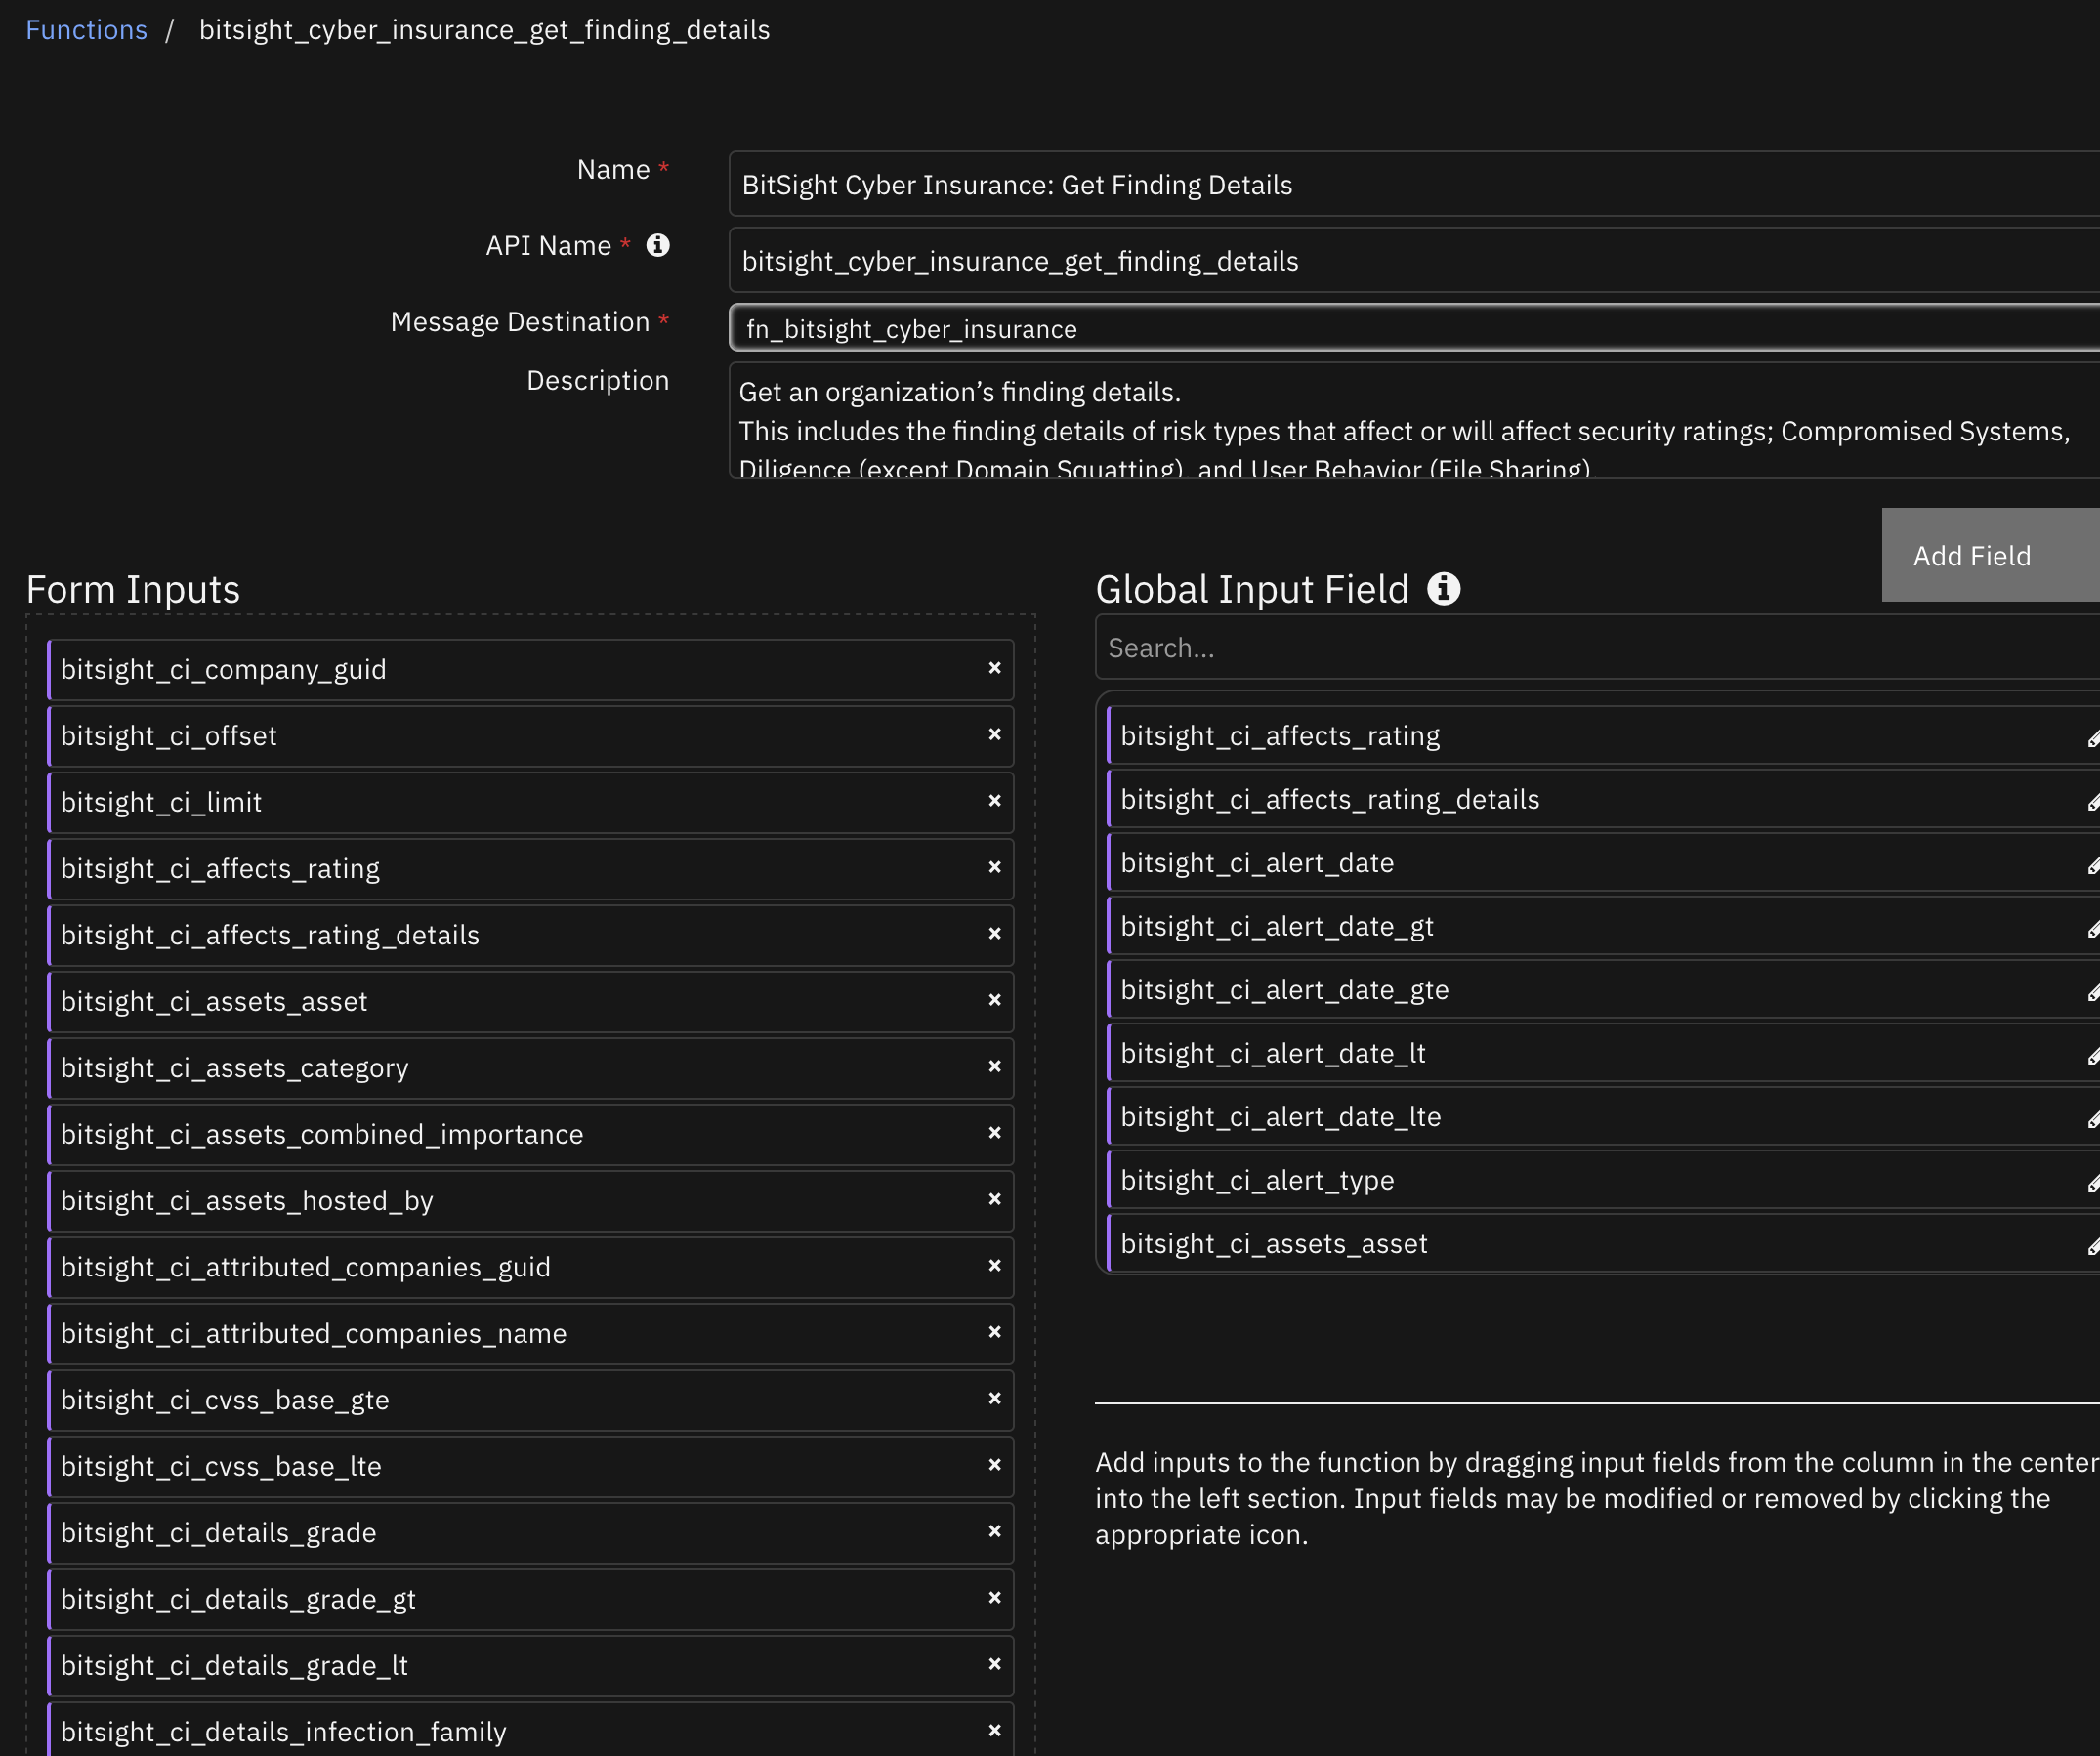This screenshot has width=2100, height=1756.
Task: Remove bitsight_ci_attributed_companies_name form input
Action: 994,1332
